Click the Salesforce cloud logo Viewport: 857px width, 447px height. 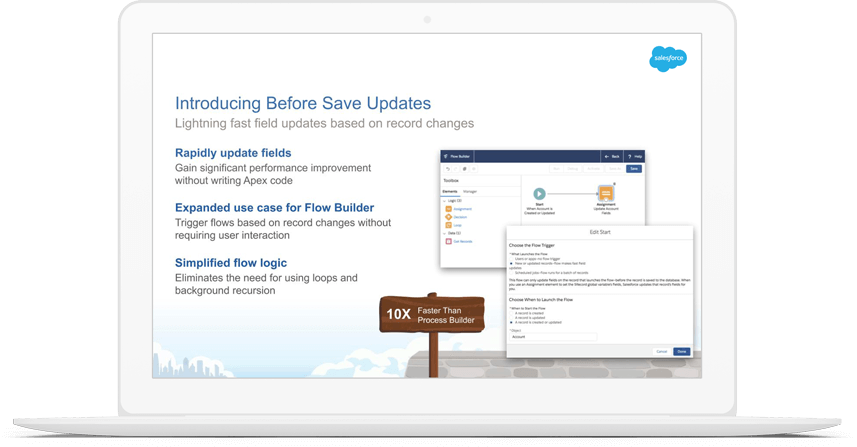tap(668, 58)
